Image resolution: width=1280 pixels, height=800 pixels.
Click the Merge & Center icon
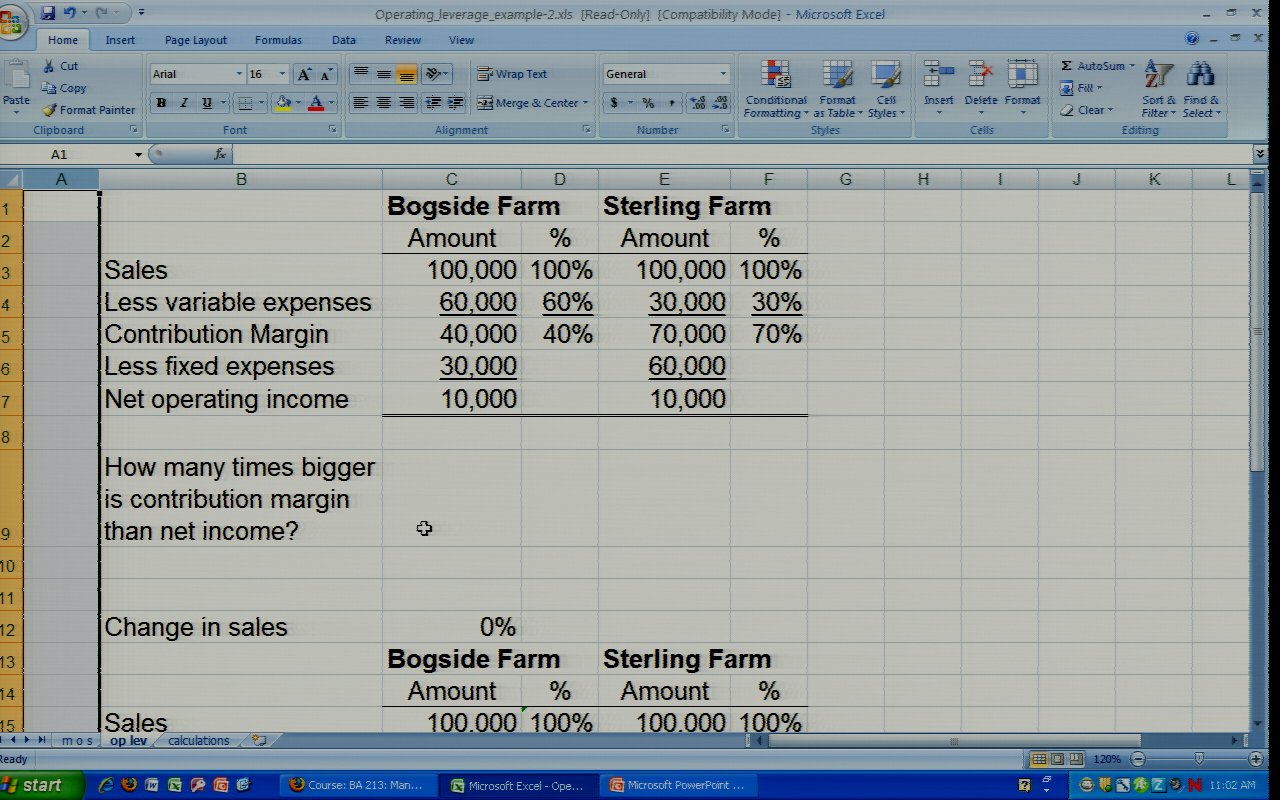485,103
